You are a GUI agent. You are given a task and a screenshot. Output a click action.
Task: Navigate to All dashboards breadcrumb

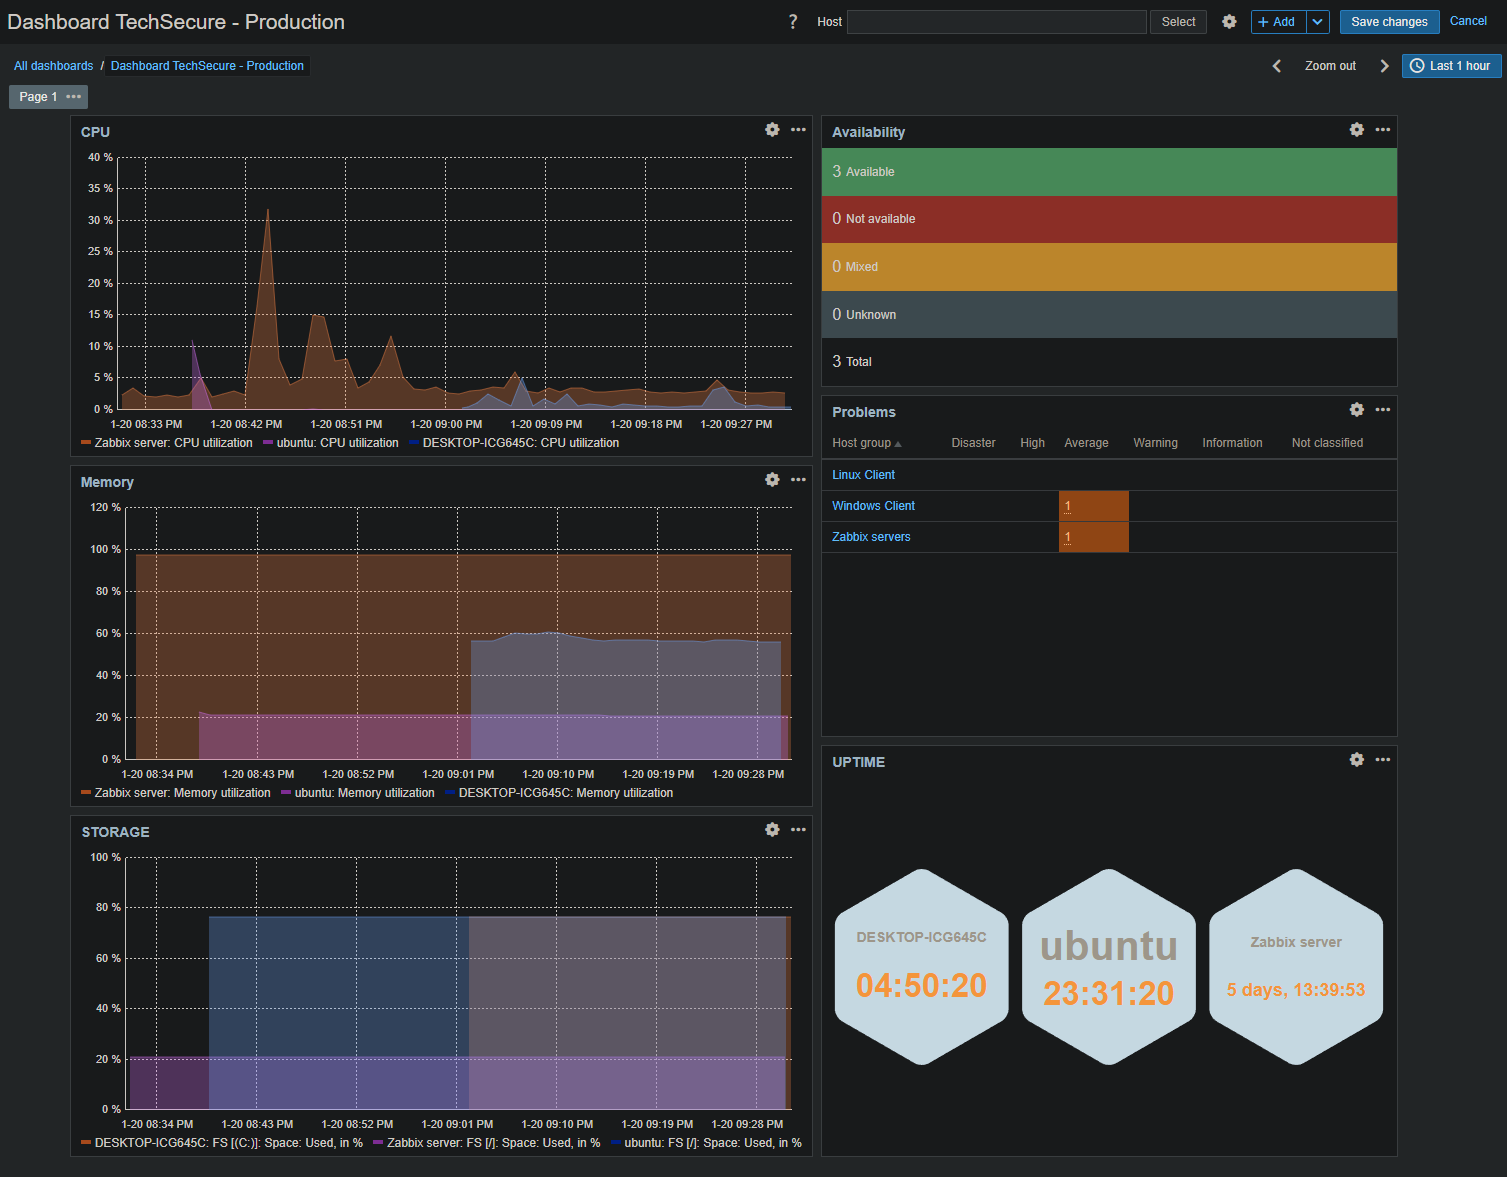coord(53,66)
